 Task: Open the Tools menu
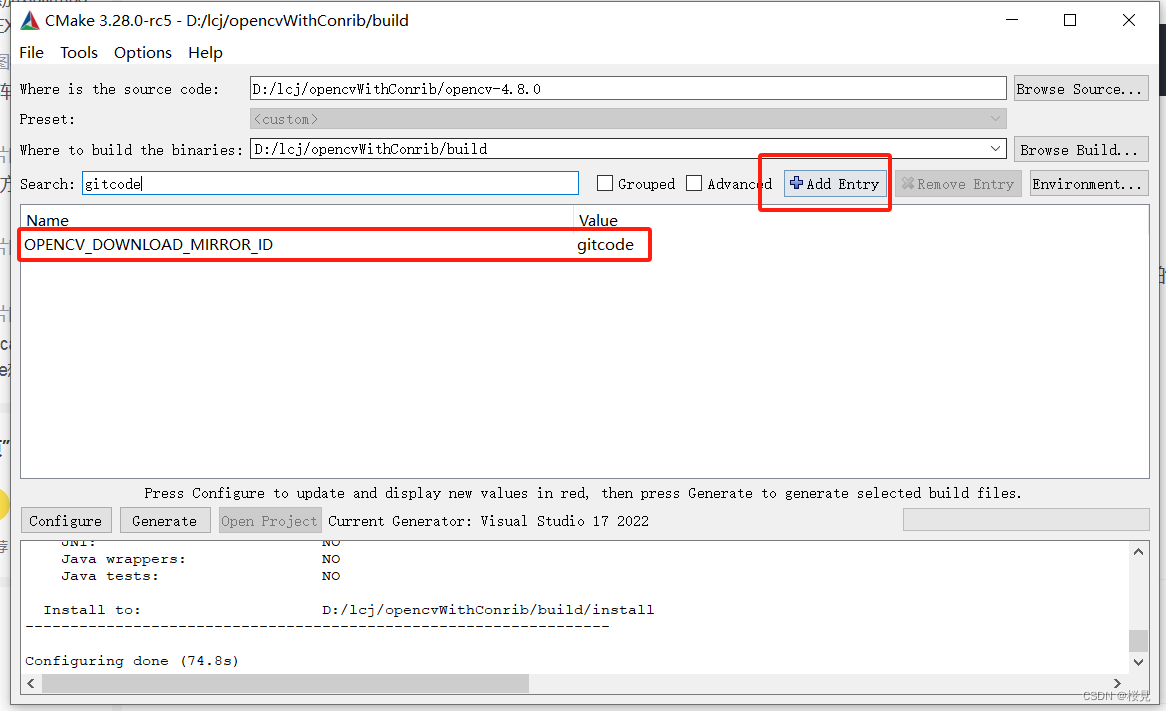click(79, 53)
